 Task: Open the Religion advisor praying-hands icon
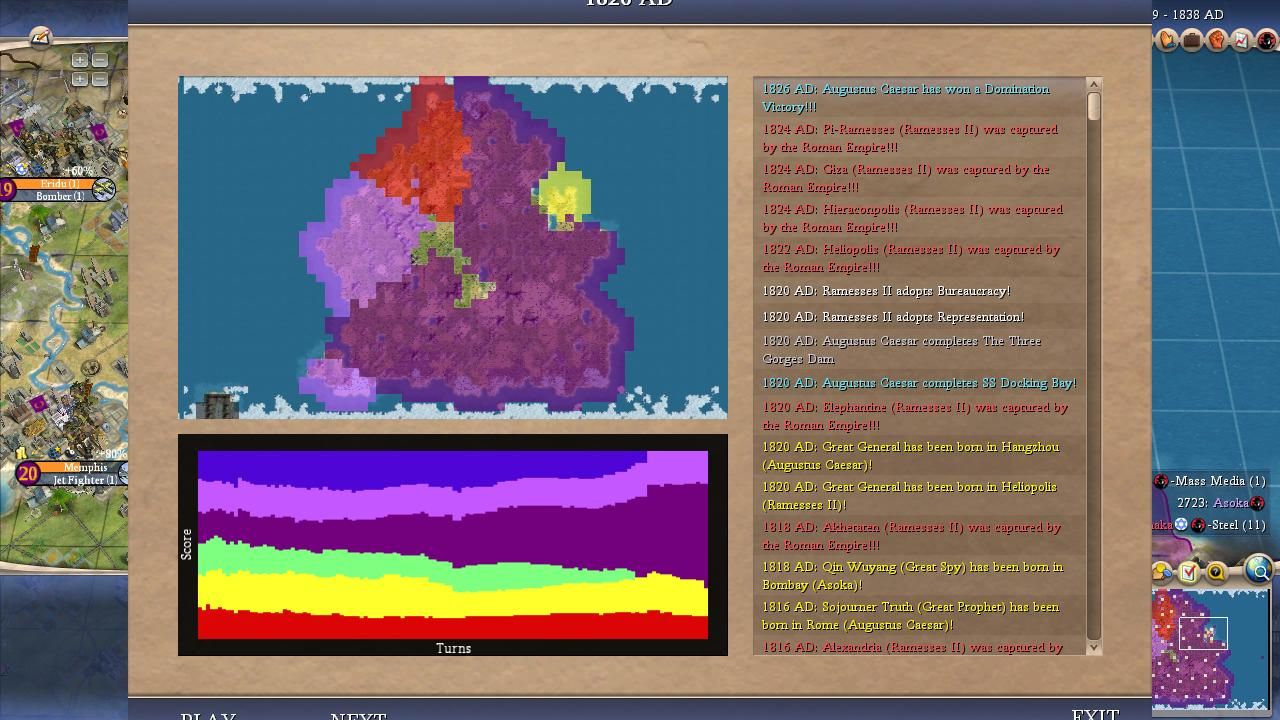pos(1167,41)
